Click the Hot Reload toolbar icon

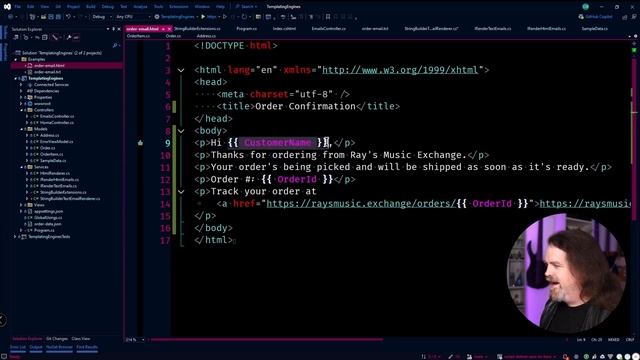244,17
